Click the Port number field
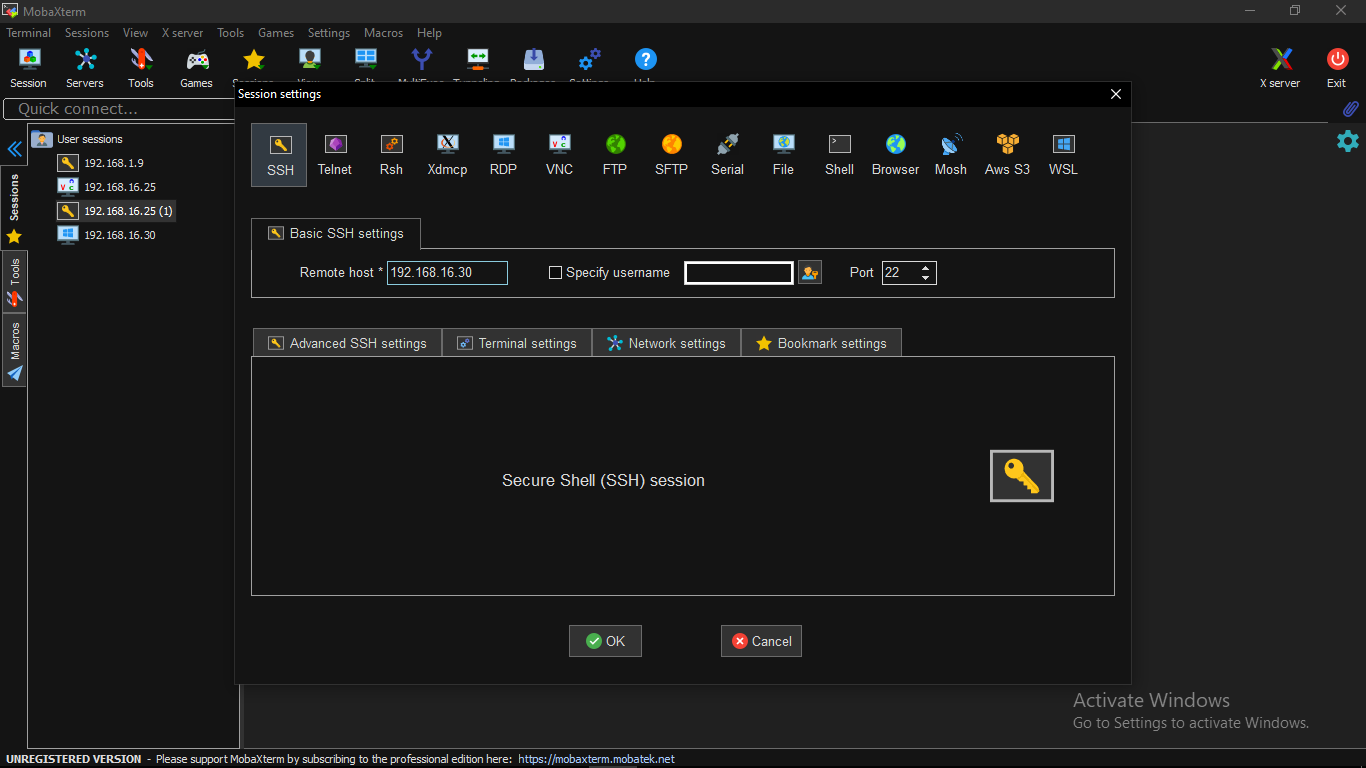The height and width of the screenshot is (768, 1366). click(x=899, y=272)
